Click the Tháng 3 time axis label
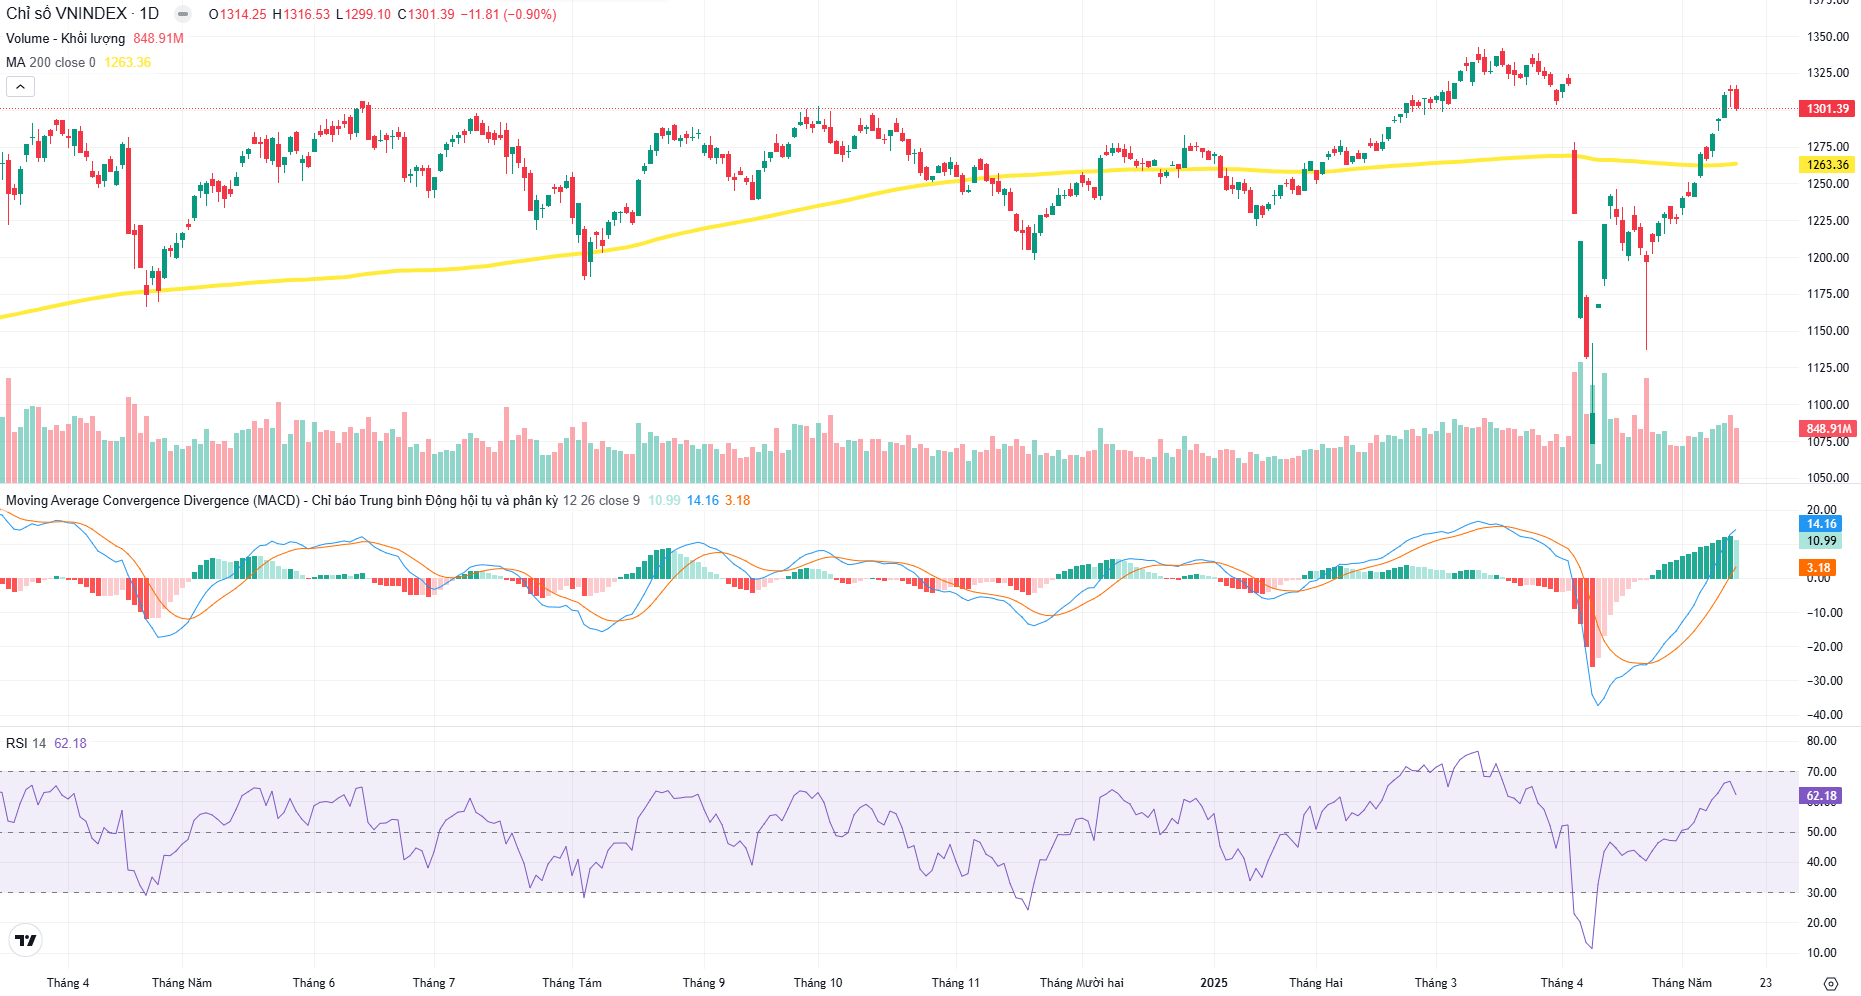This screenshot has height=996, width=1861. click(1436, 983)
